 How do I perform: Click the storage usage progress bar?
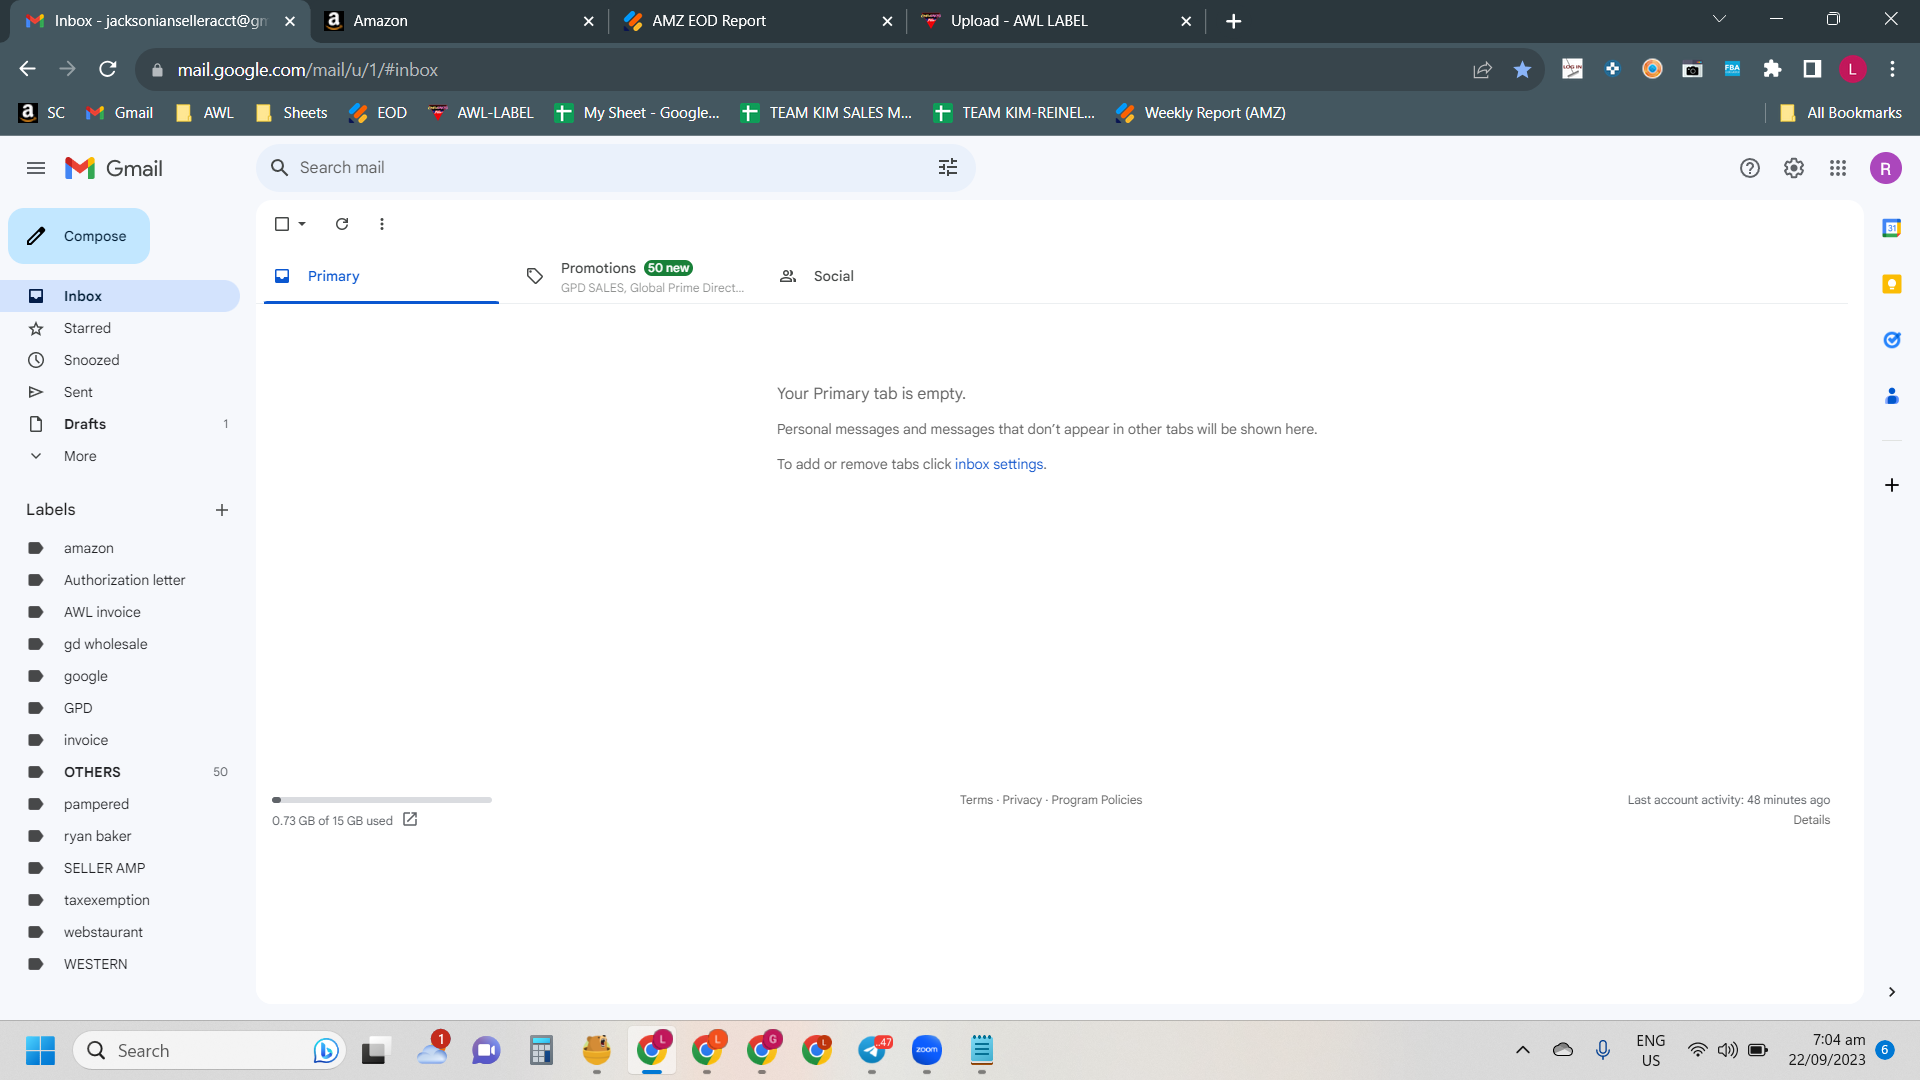click(382, 800)
